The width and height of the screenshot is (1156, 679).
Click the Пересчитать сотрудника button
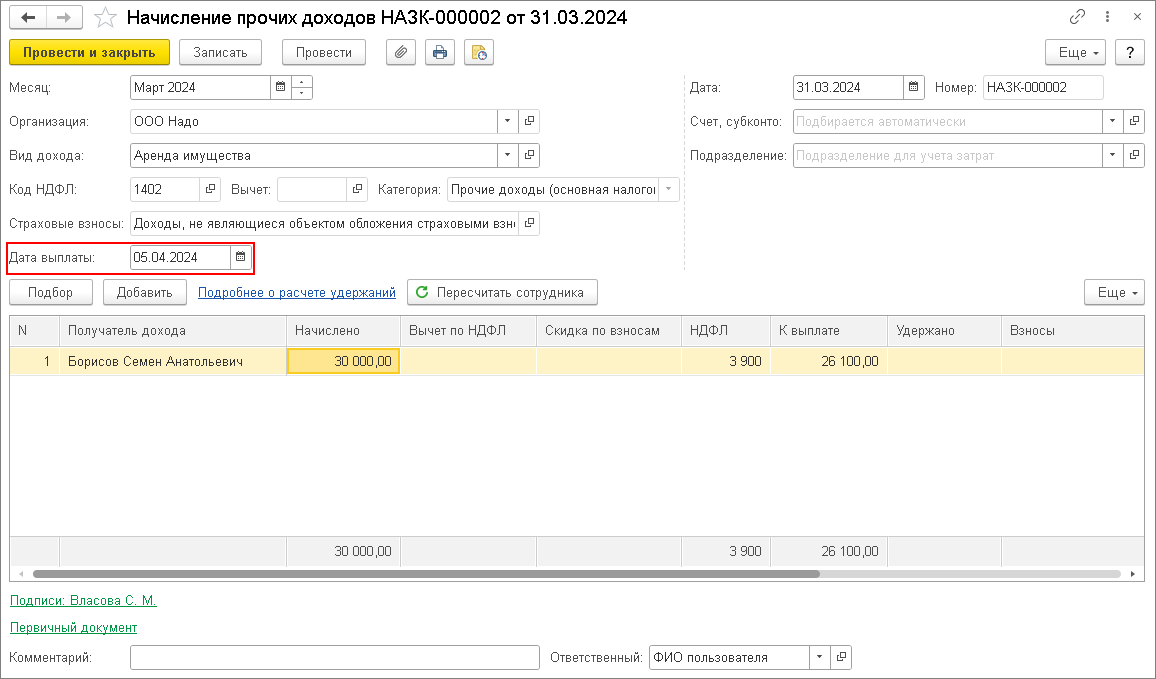click(502, 292)
